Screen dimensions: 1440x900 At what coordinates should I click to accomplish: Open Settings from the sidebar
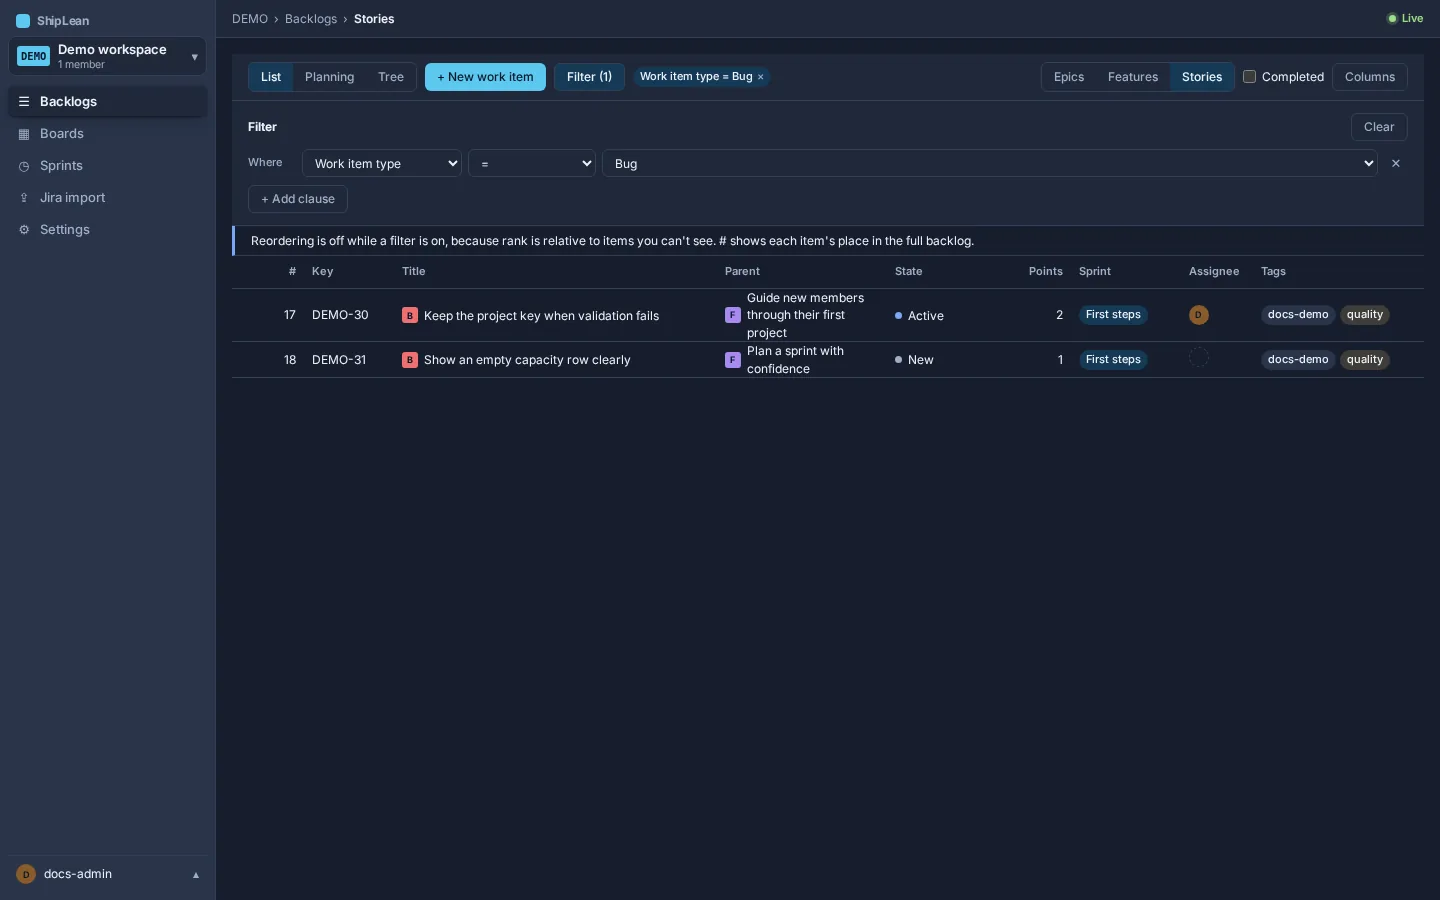pyautogui.click(x=108, y=230)
